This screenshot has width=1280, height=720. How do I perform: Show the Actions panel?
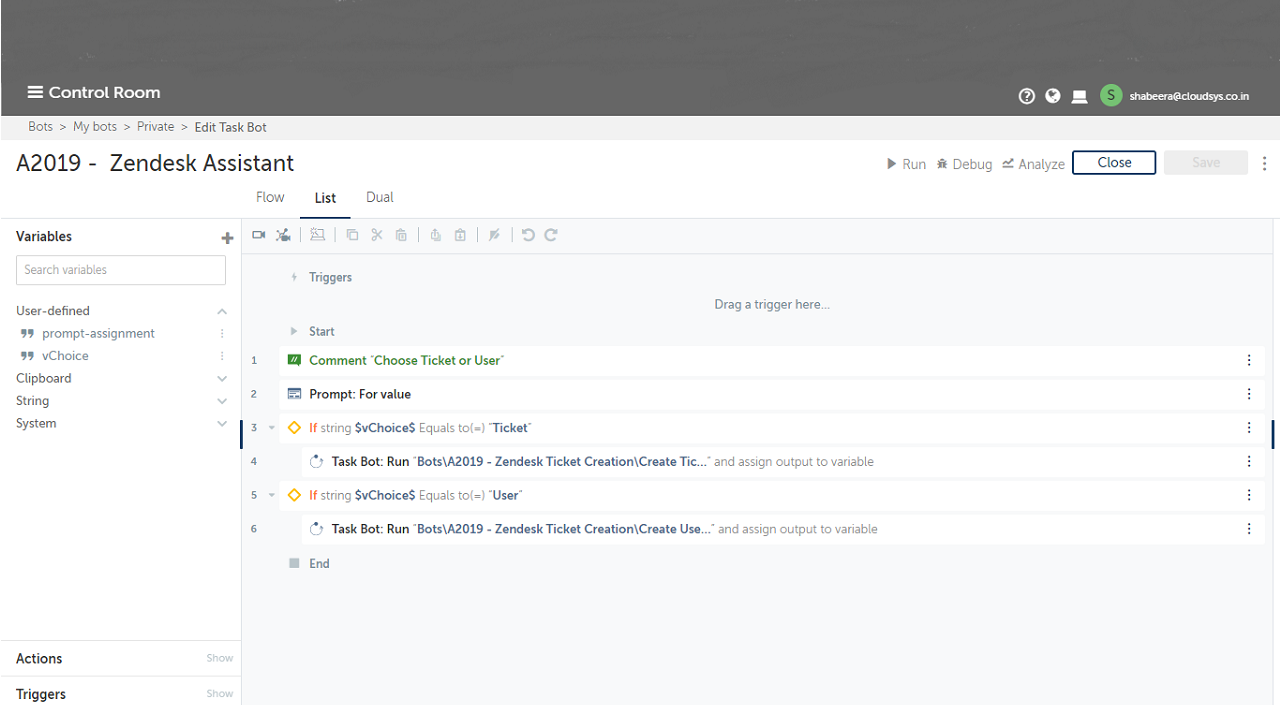[x=220, y=658]
